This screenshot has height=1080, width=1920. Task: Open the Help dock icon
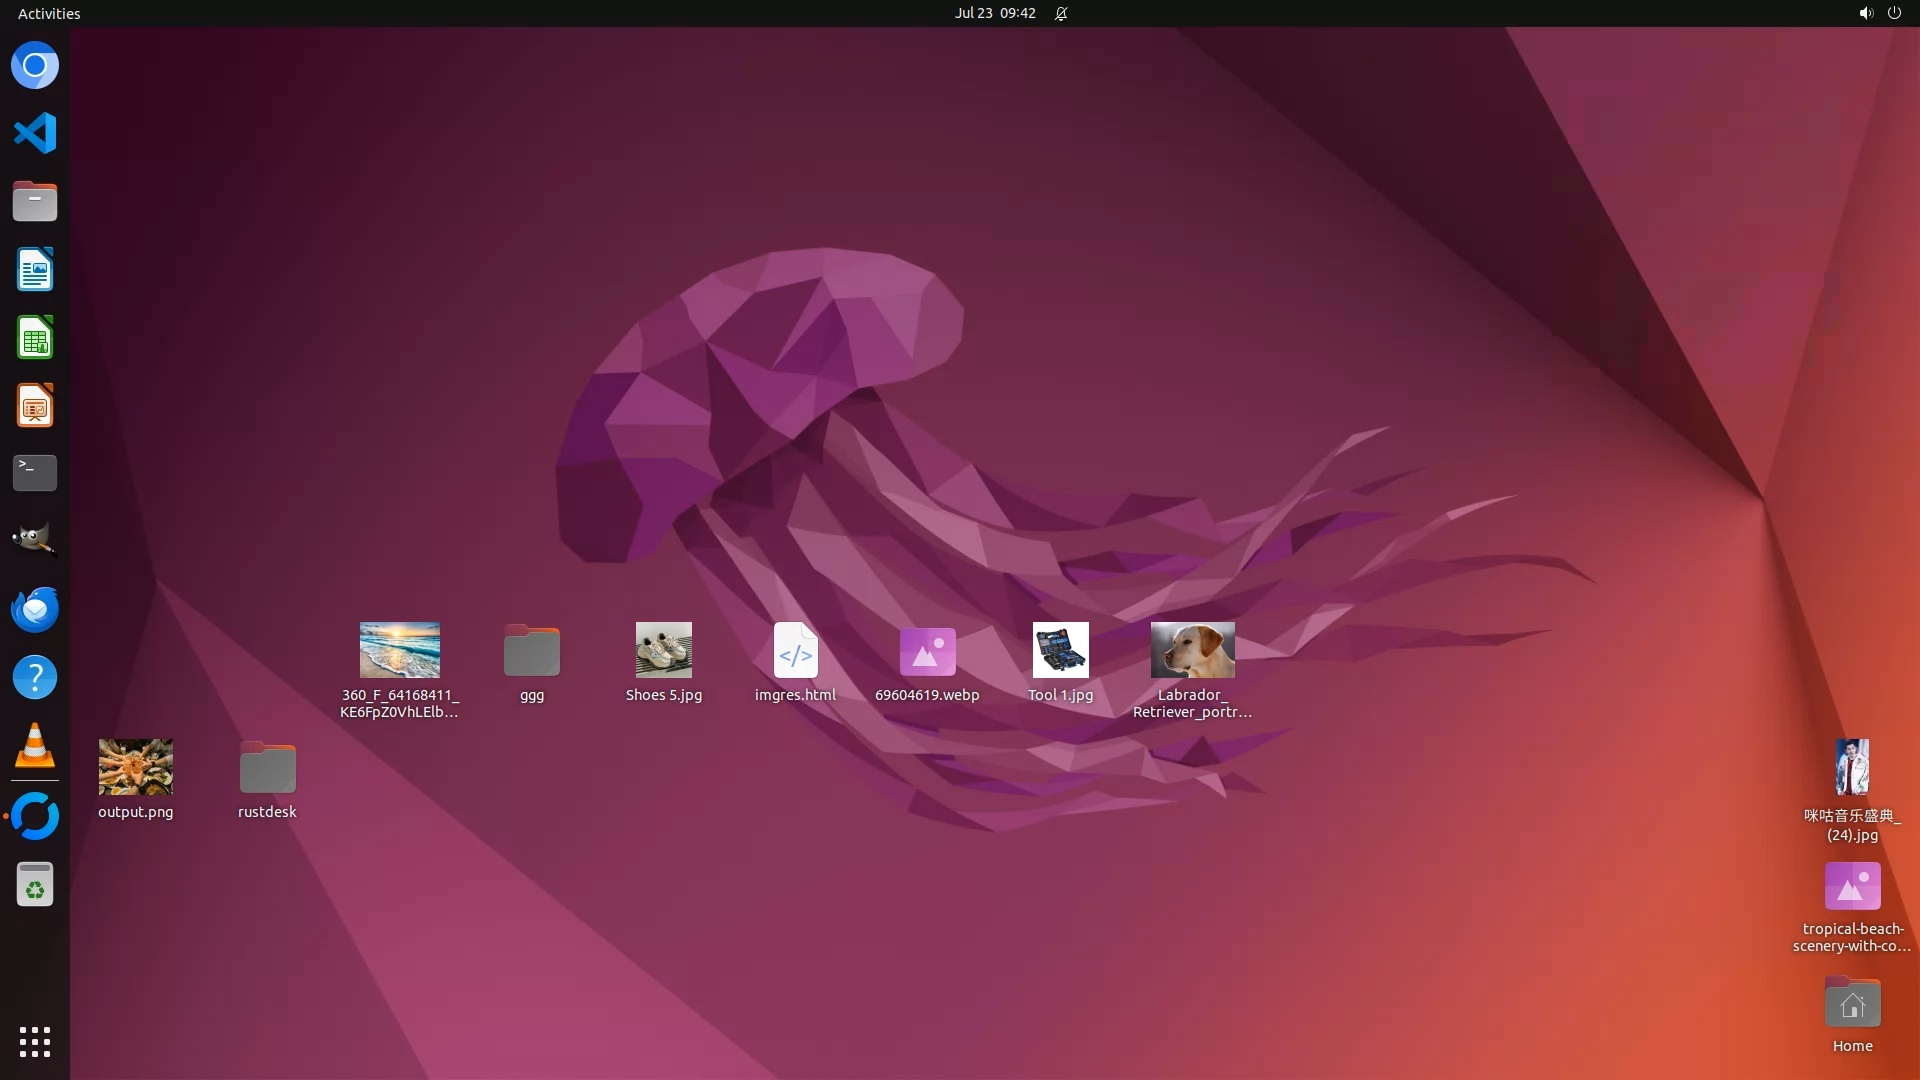click(x=35, y=678)
